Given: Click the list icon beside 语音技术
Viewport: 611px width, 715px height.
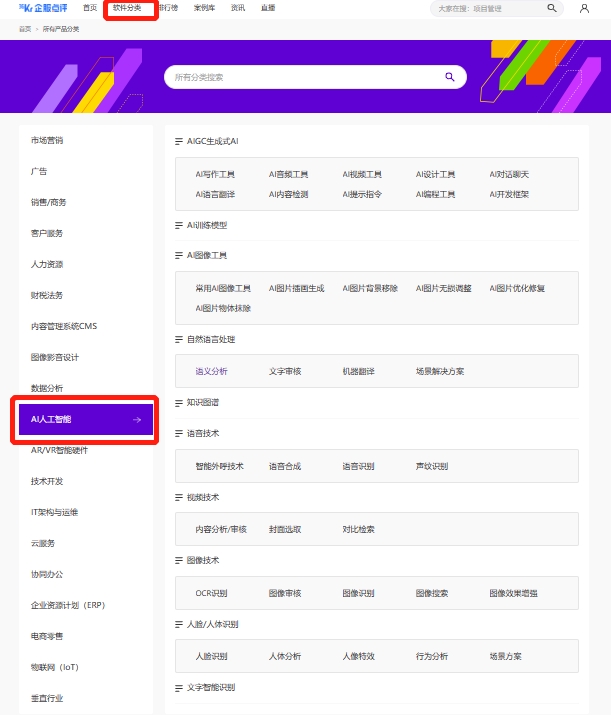Looking at the screenshot, I should pos(179,434).
